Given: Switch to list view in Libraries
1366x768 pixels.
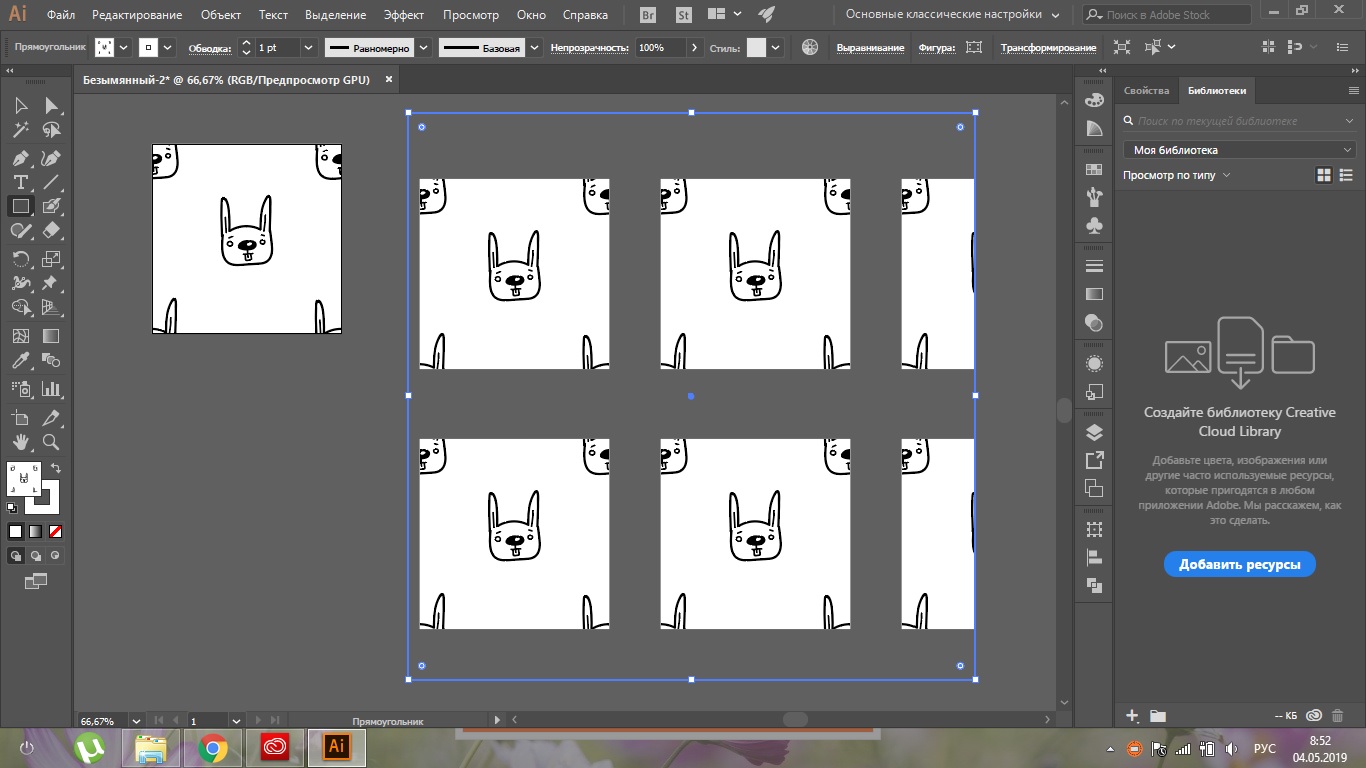Looking at the screenshot, I should pyautogui.click(x=1347, y=175).
